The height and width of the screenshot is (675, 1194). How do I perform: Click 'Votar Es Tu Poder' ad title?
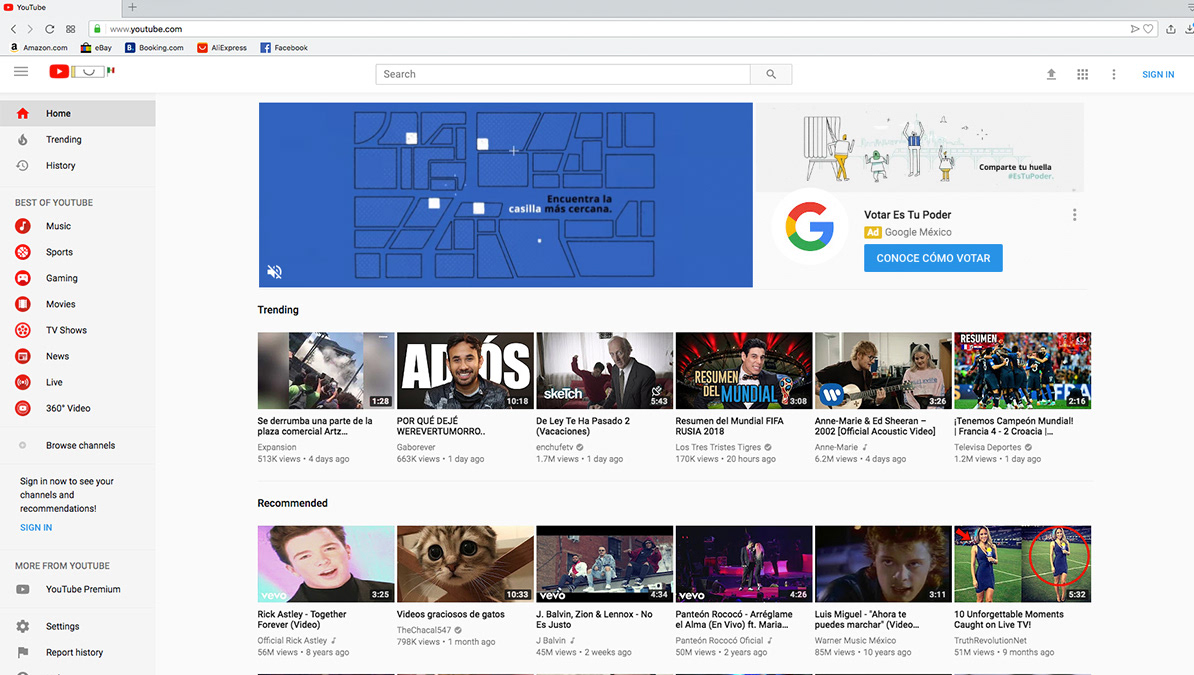(907, 215)
